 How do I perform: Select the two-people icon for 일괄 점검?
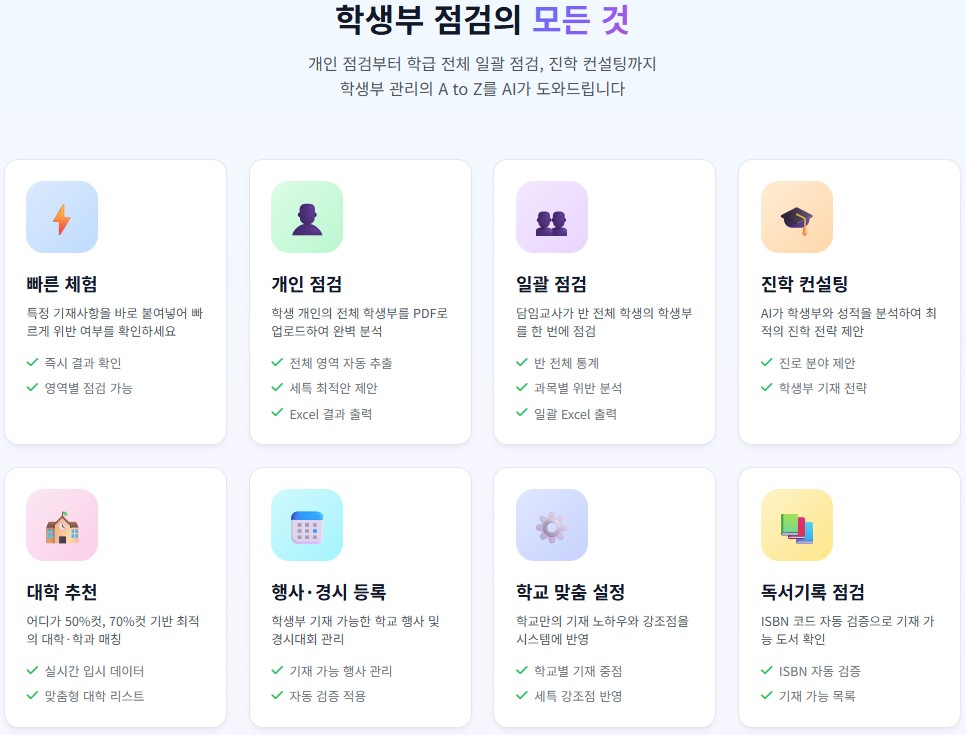(552, 217)
